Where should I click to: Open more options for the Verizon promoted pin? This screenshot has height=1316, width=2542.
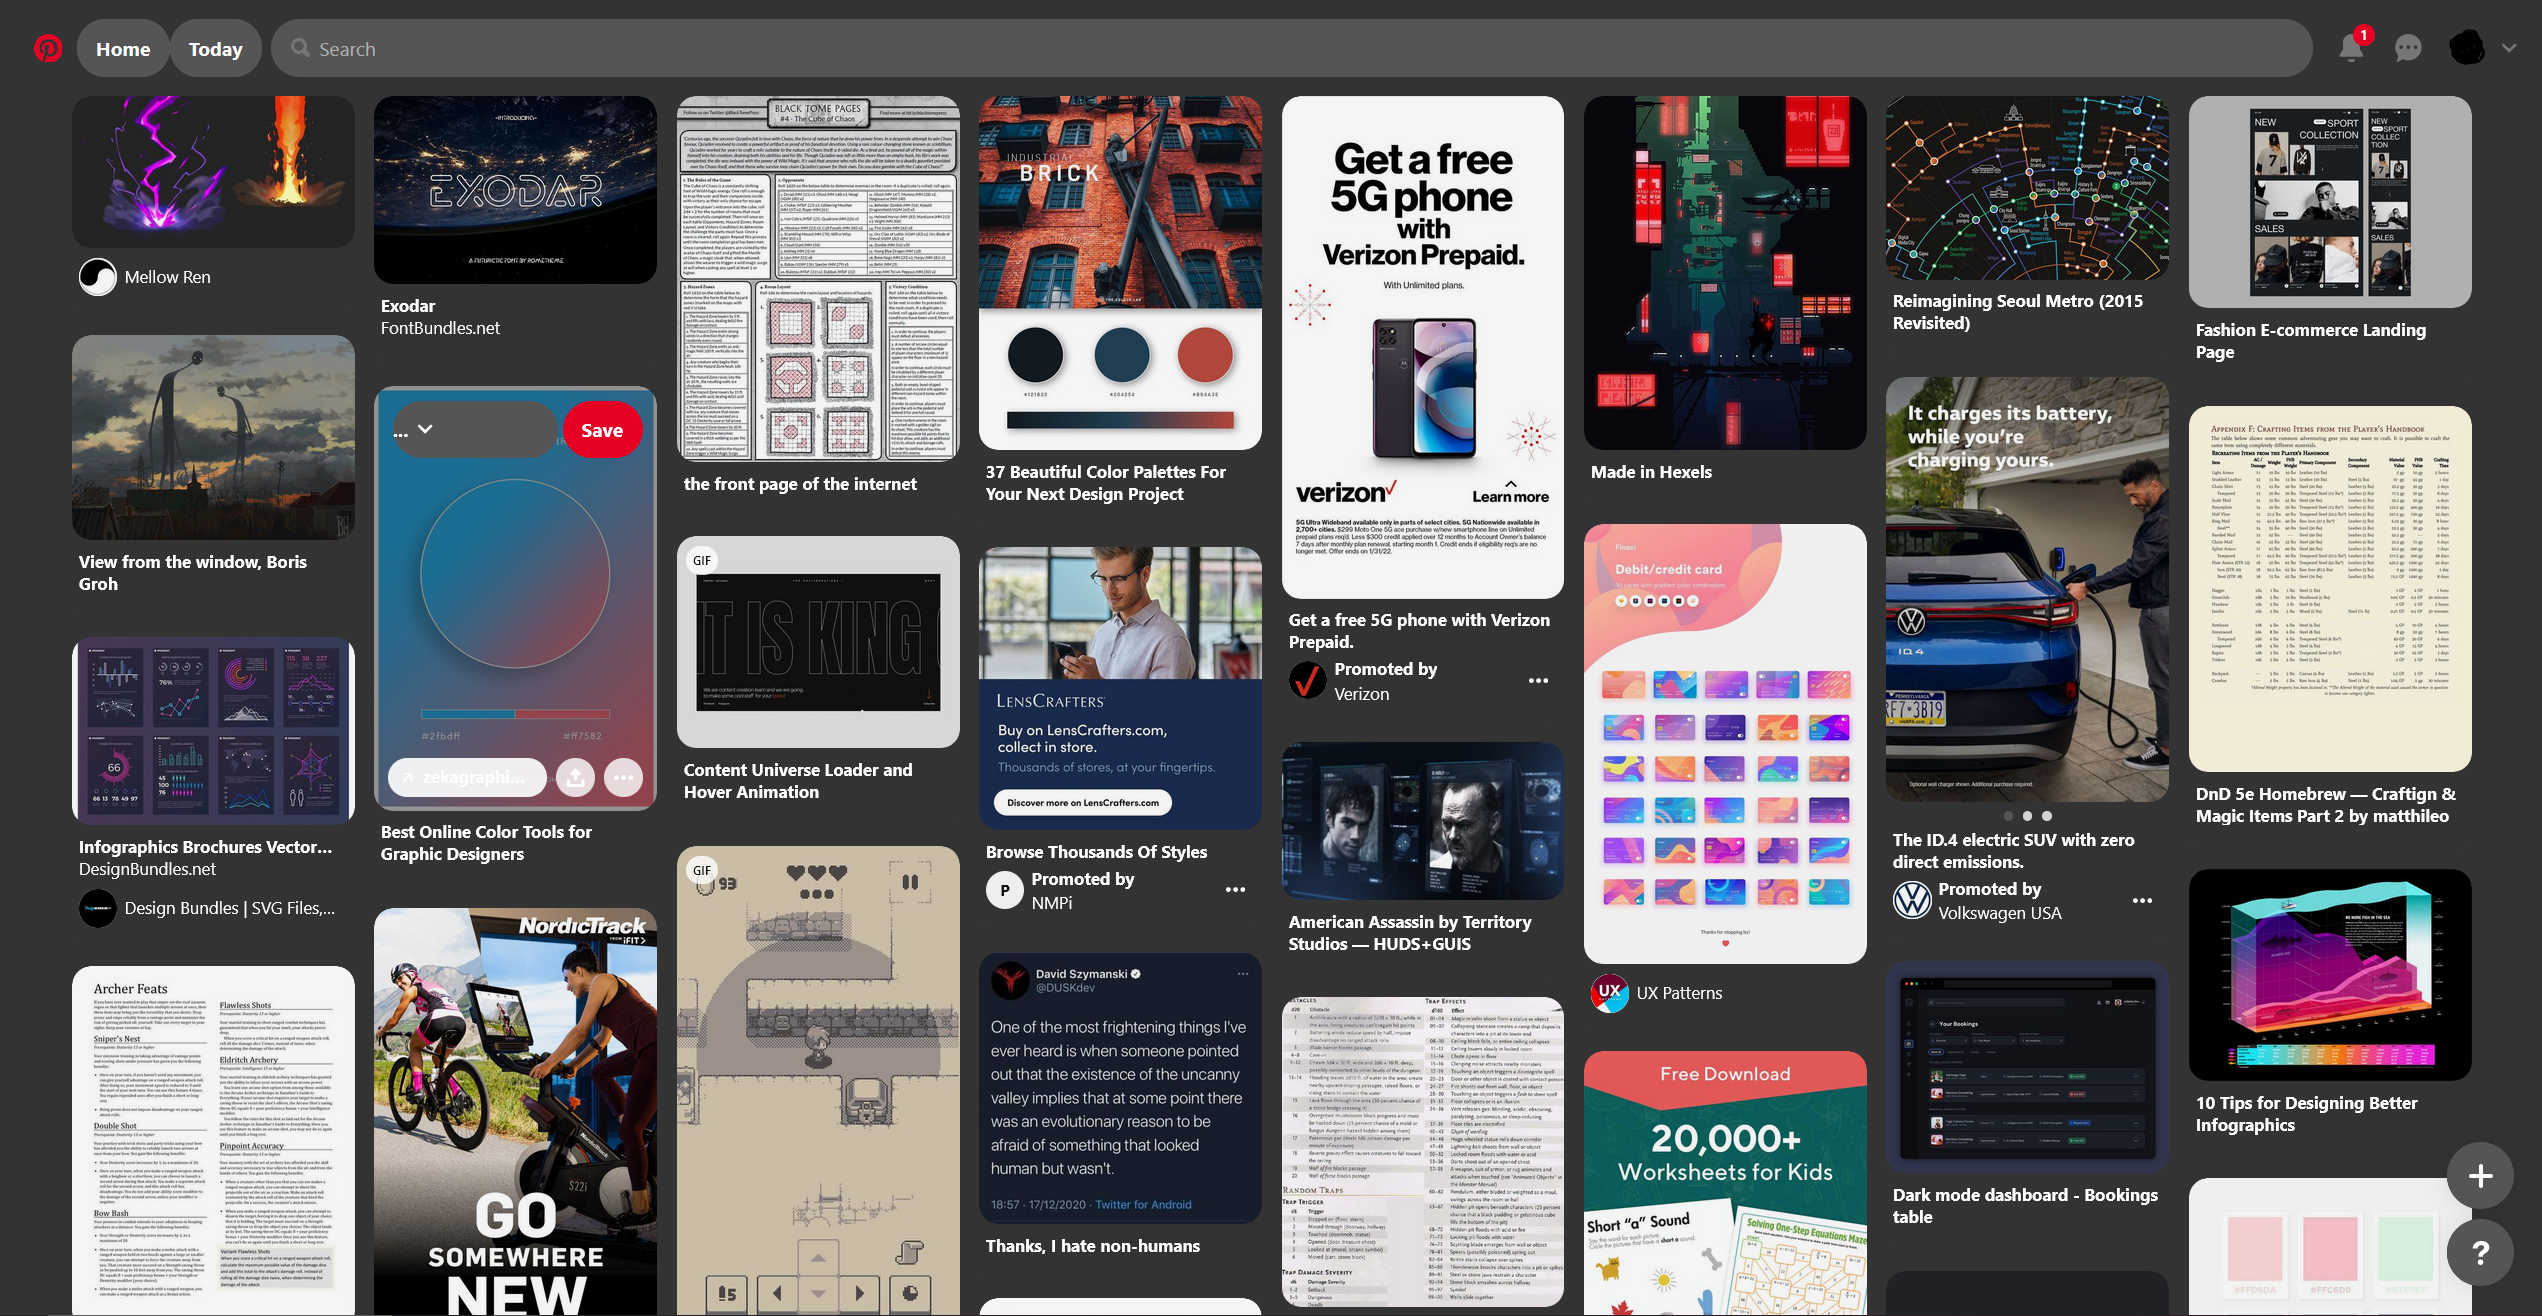tap(1538, 681)
